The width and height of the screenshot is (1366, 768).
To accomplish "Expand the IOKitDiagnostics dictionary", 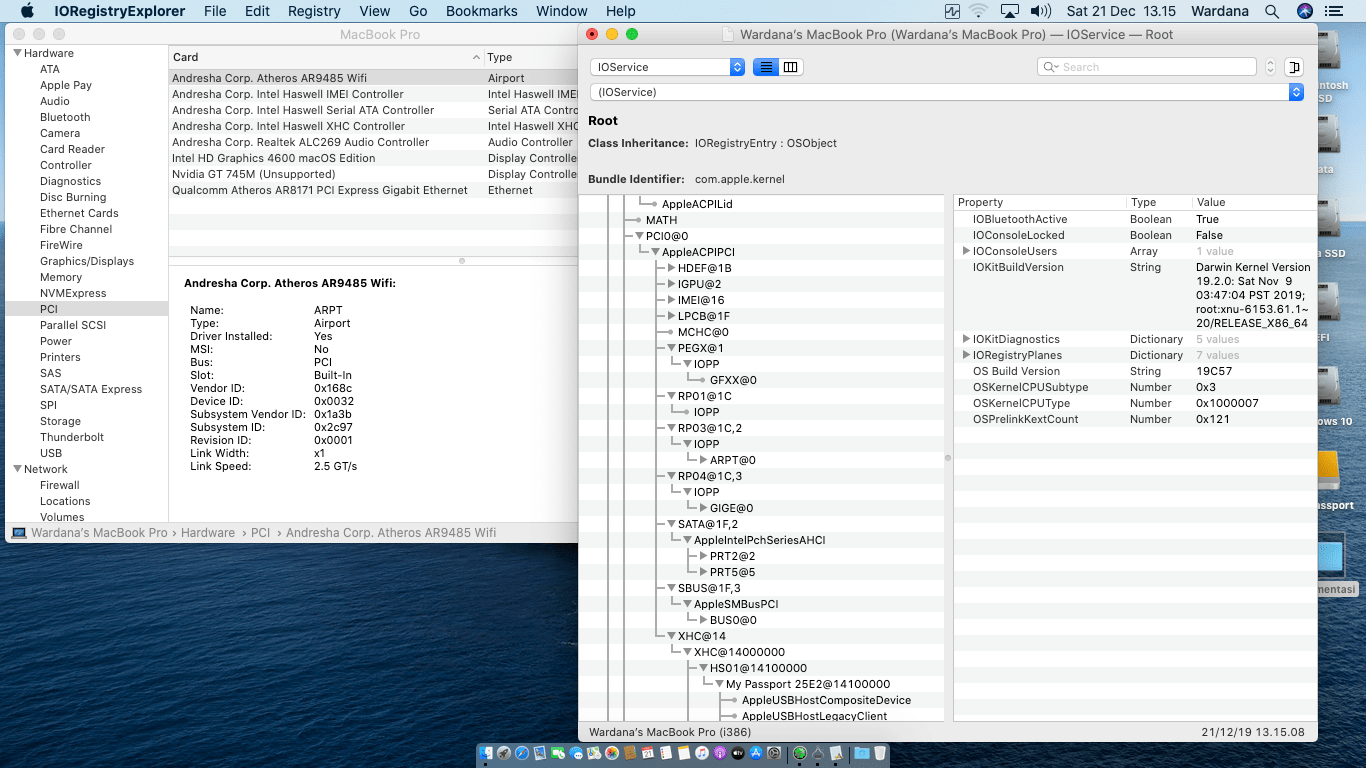I will (966, 339).
